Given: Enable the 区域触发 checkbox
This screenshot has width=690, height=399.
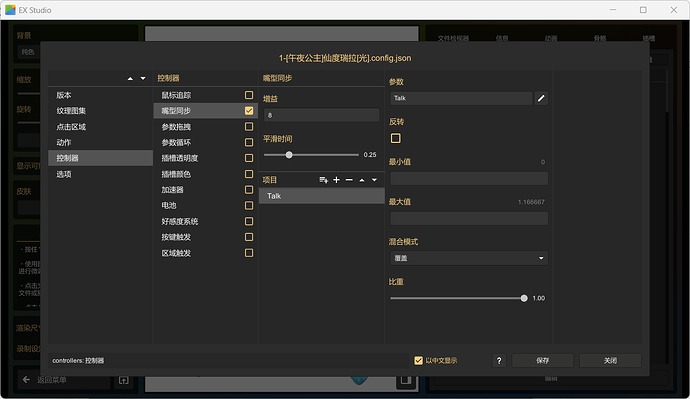Looking at the screenshot, I should 249,253.
